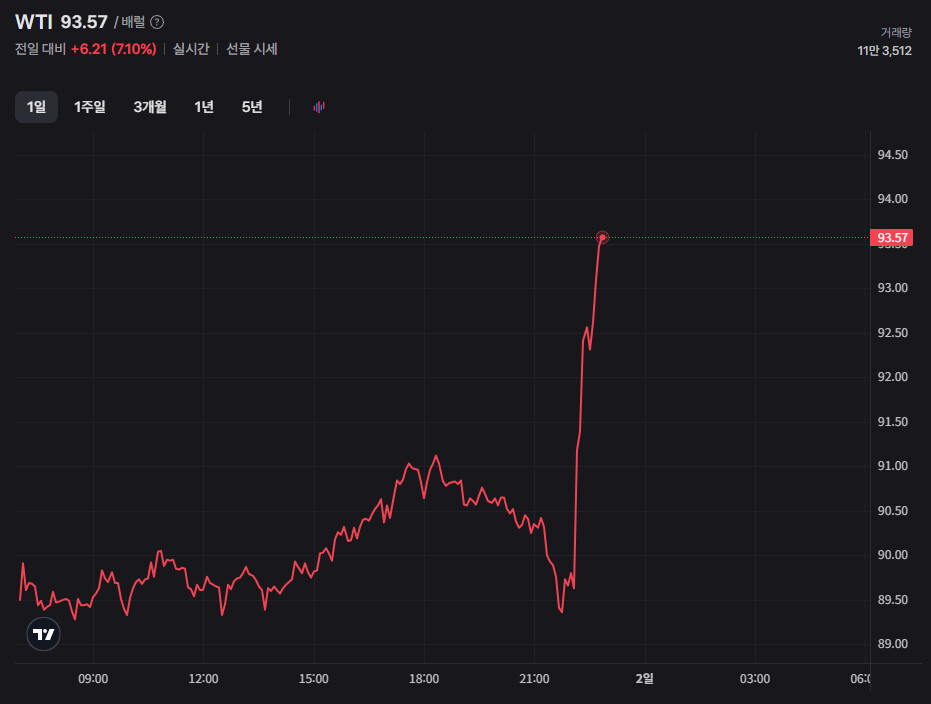The width and height of the screenshot is (931, 704).
Task: Select the 3개월 time range tab
Action: [150, 107]
